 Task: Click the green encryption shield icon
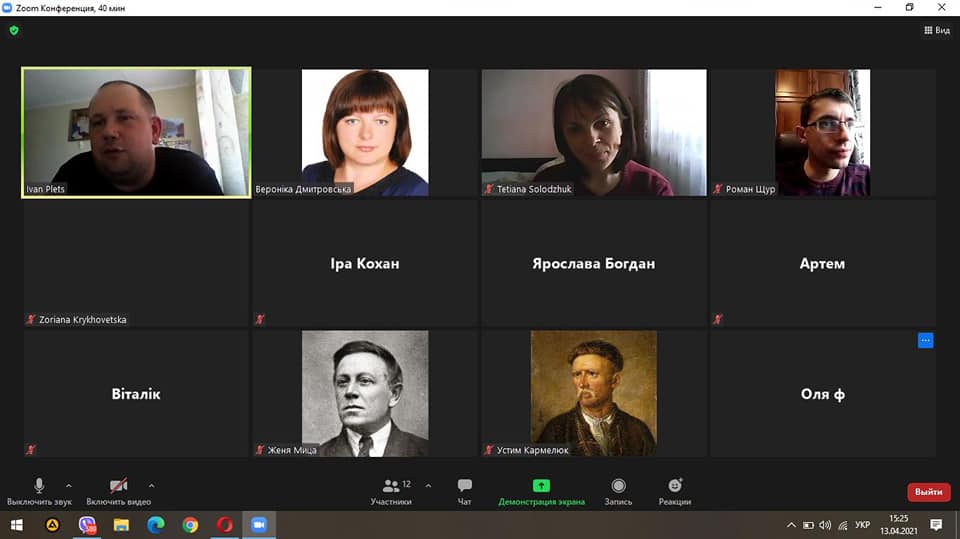click(14, 30)
